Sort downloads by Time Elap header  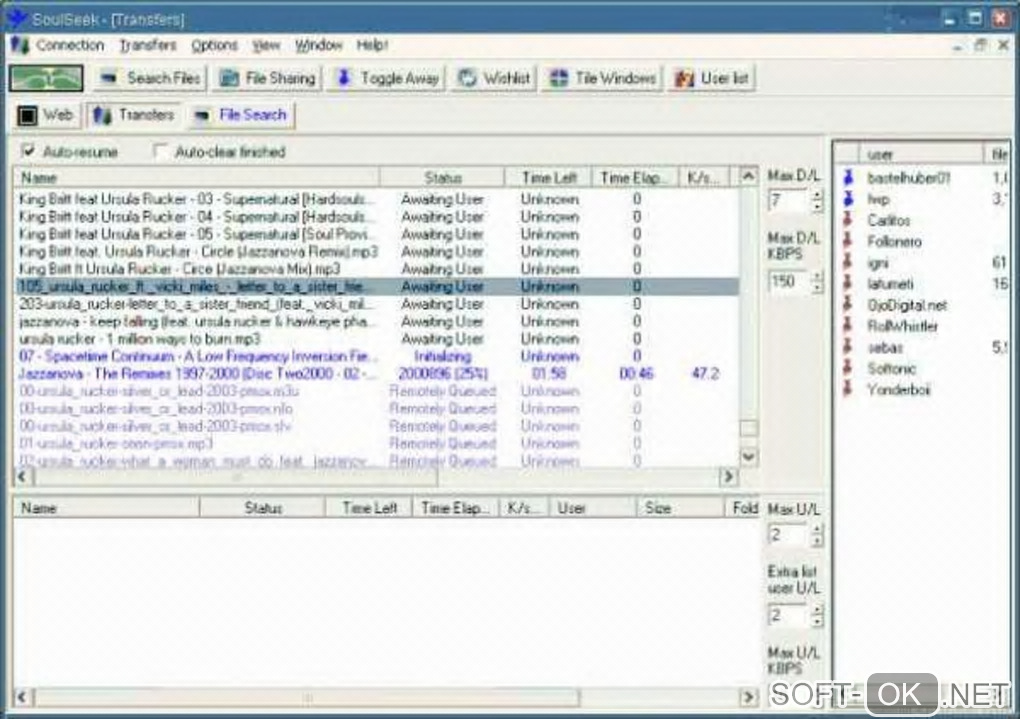click(x=635, y=177)
